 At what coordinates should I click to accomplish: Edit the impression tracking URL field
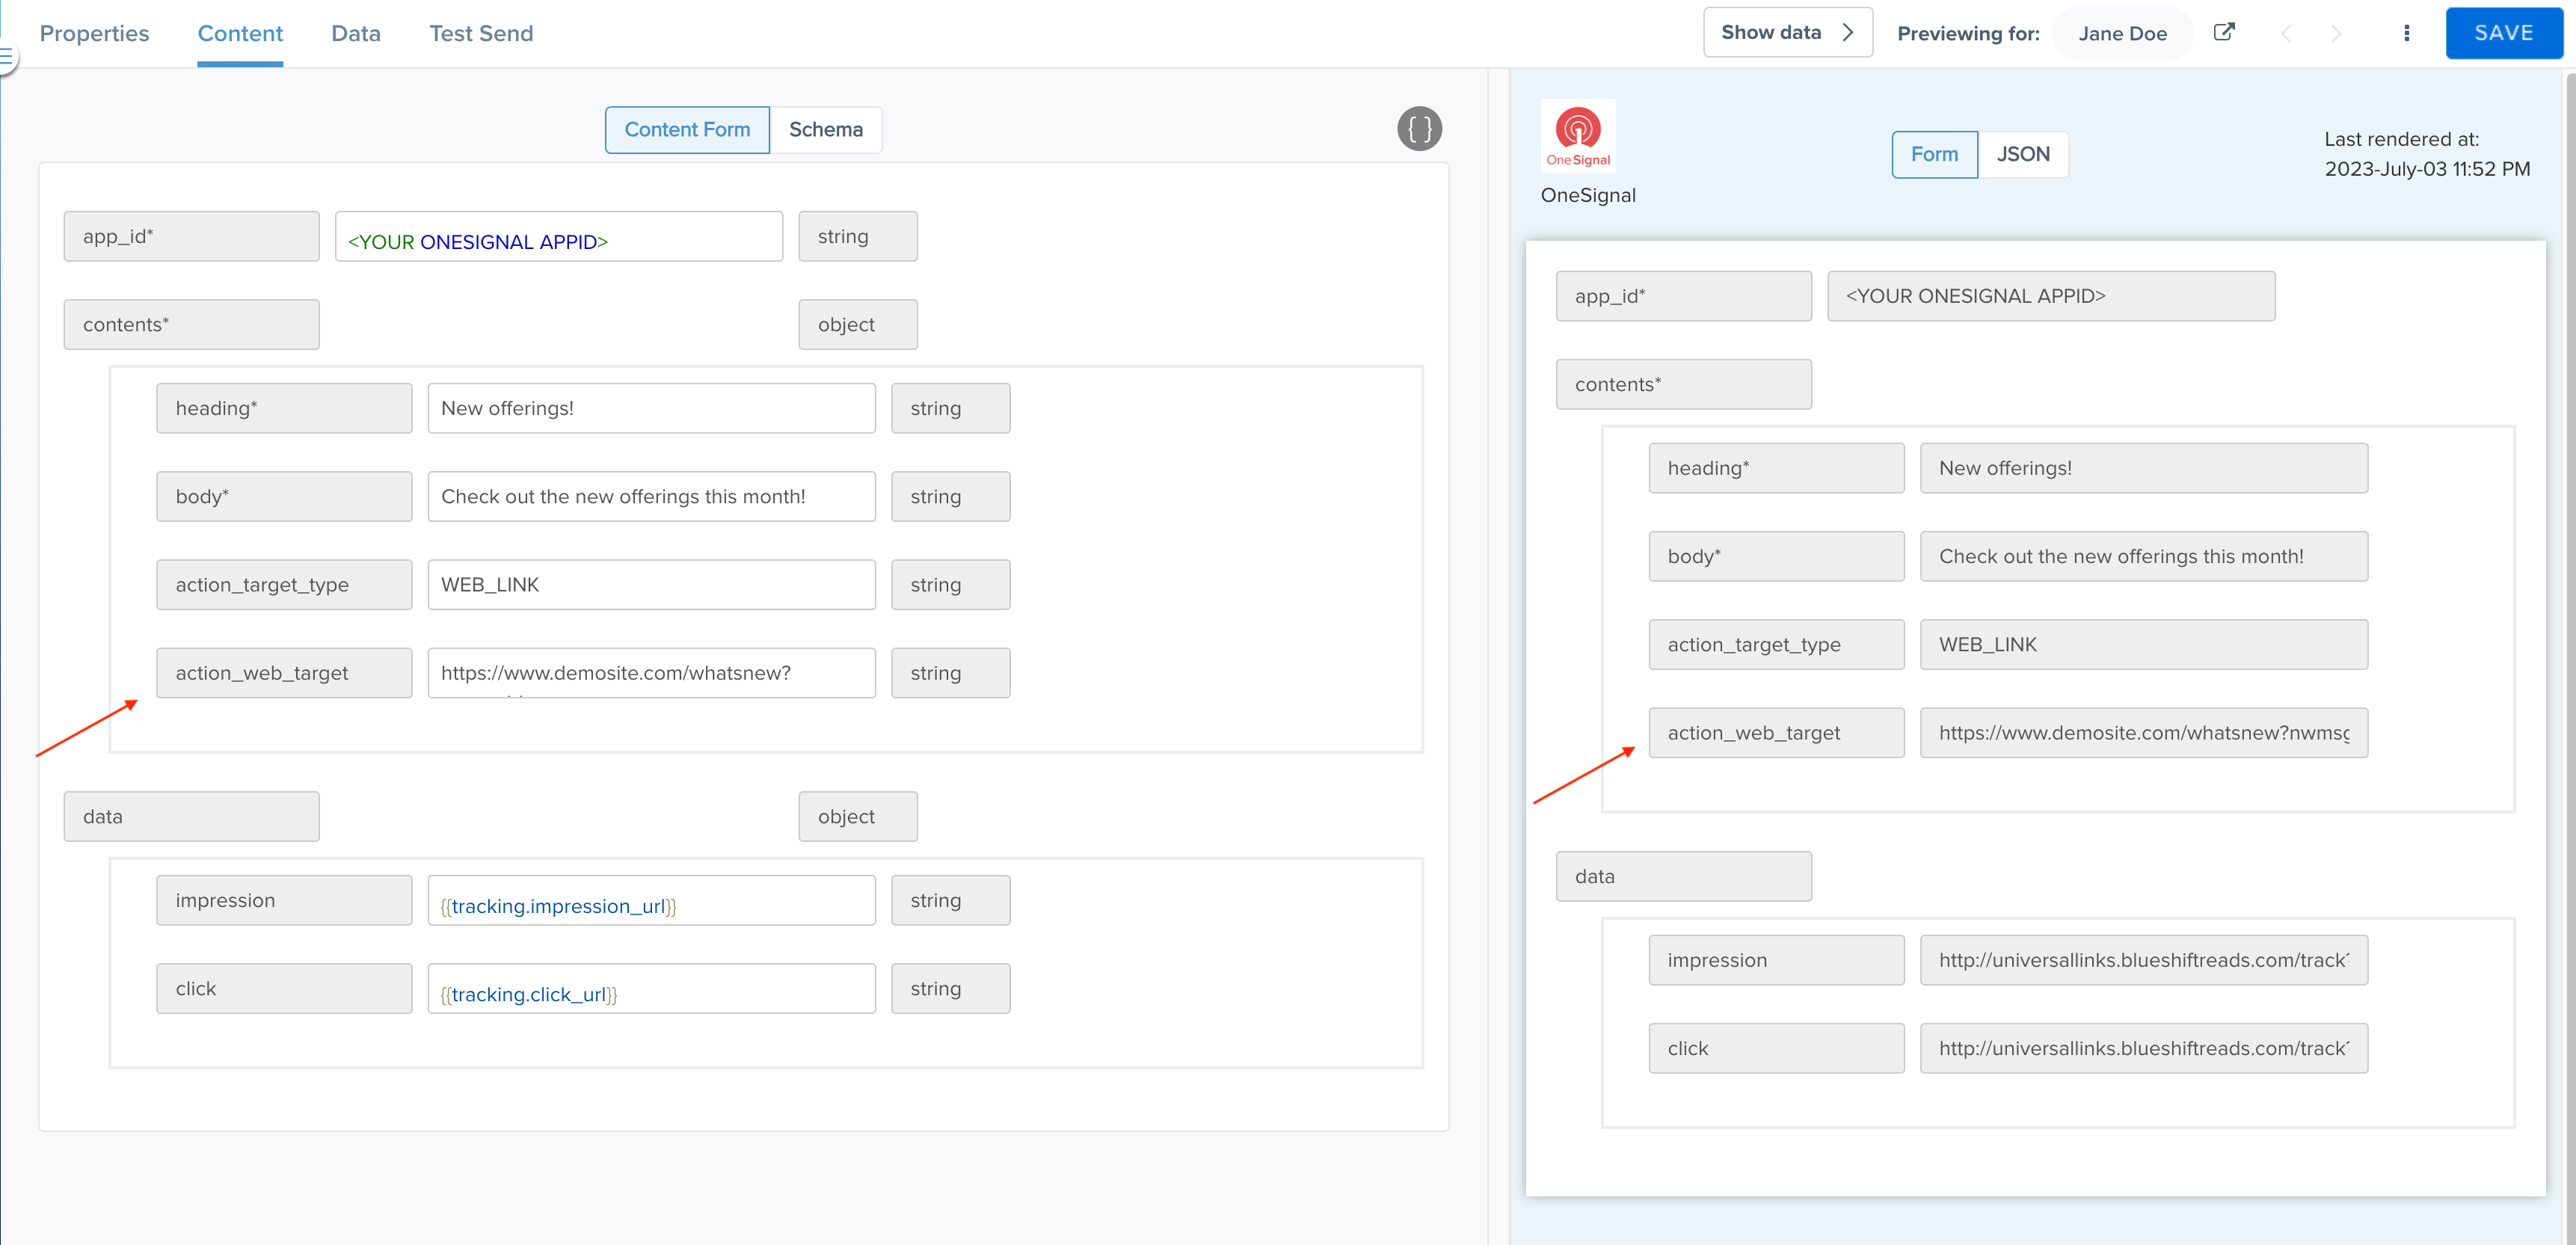tap(652, 900)
